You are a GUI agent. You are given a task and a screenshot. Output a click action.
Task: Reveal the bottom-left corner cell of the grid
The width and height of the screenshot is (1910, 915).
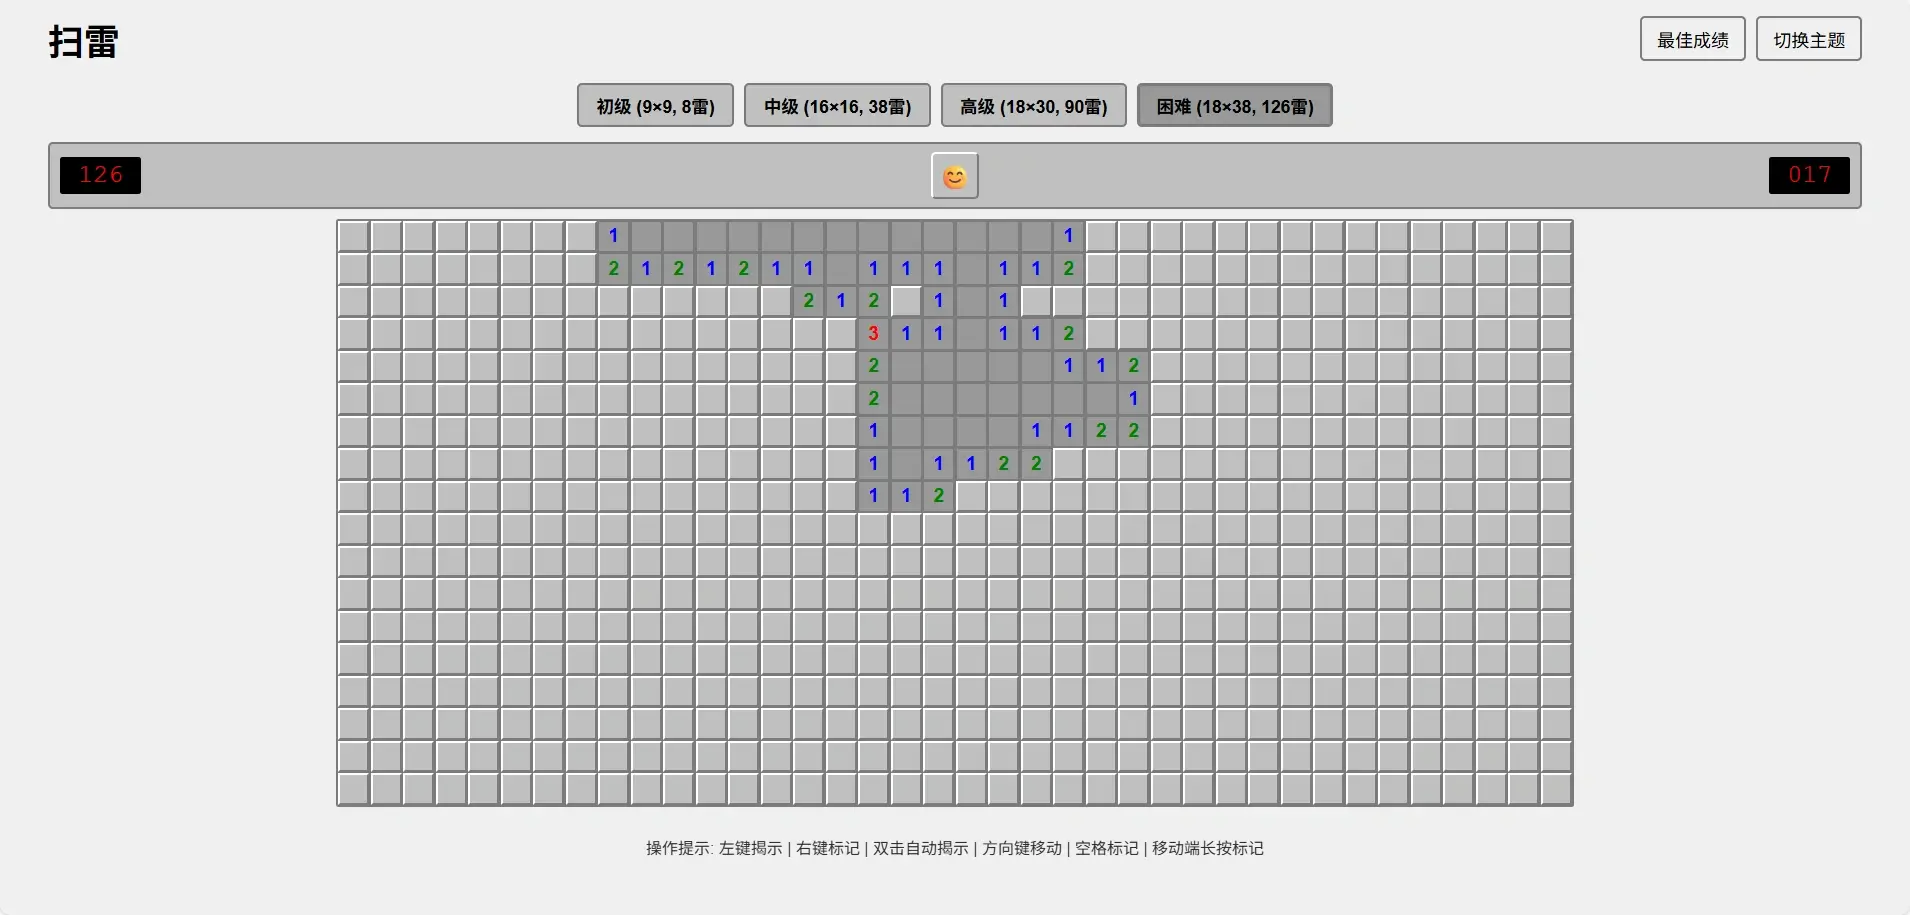(x=353, y=789)
